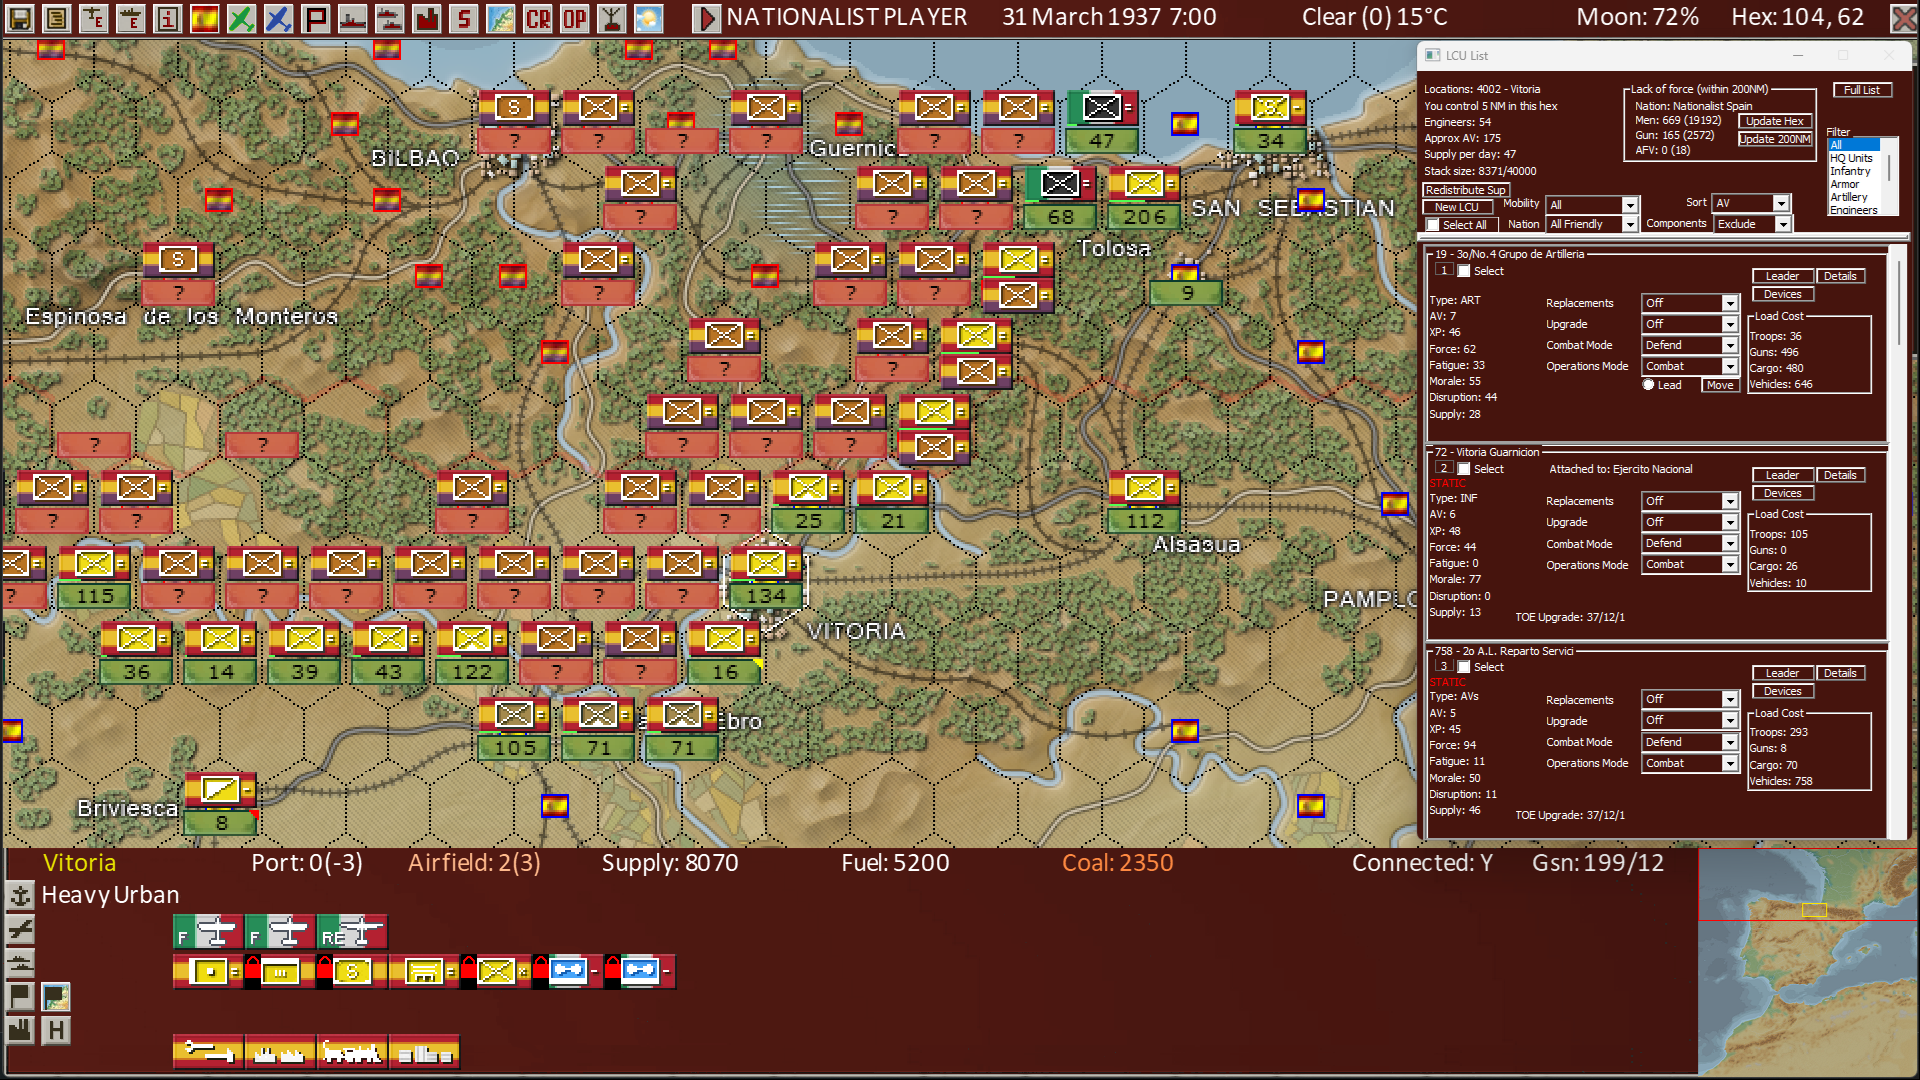Open the weather sun icon

648,18
